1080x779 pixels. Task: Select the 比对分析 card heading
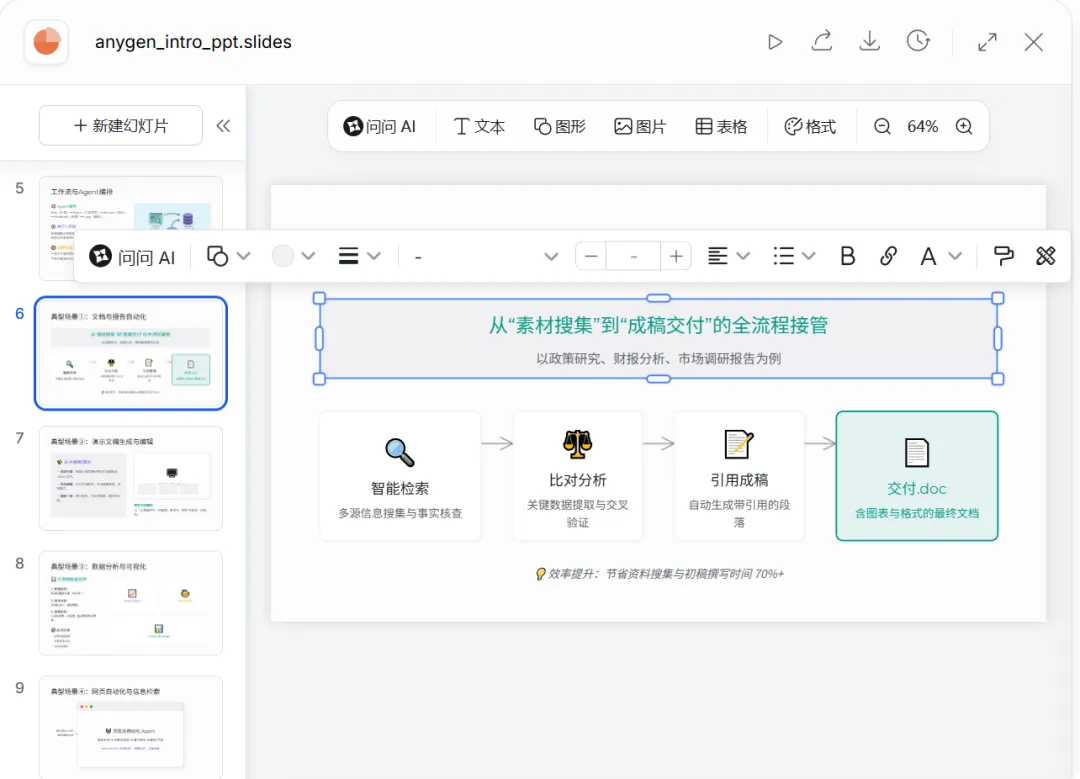(577, 480)
